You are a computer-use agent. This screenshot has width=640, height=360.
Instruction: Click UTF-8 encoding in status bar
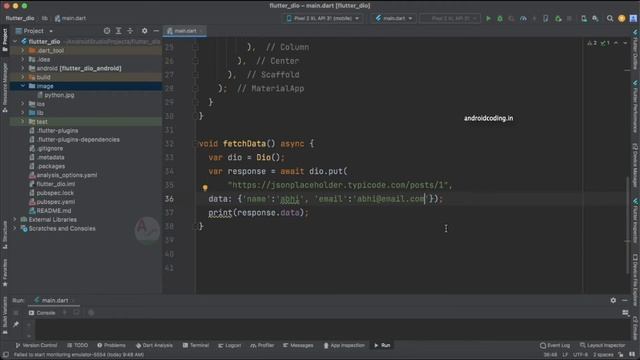[580, 355]
